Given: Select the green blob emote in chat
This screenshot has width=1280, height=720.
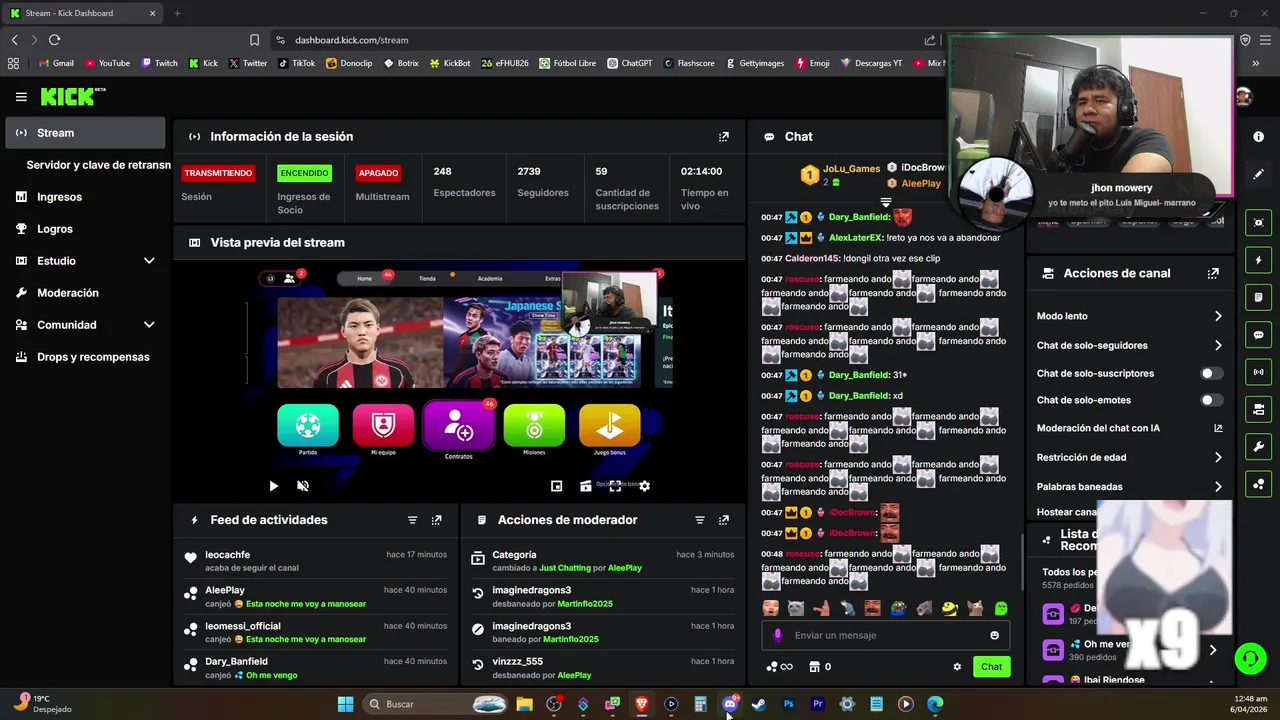Looking at the screenshot, I should 1001,608.
